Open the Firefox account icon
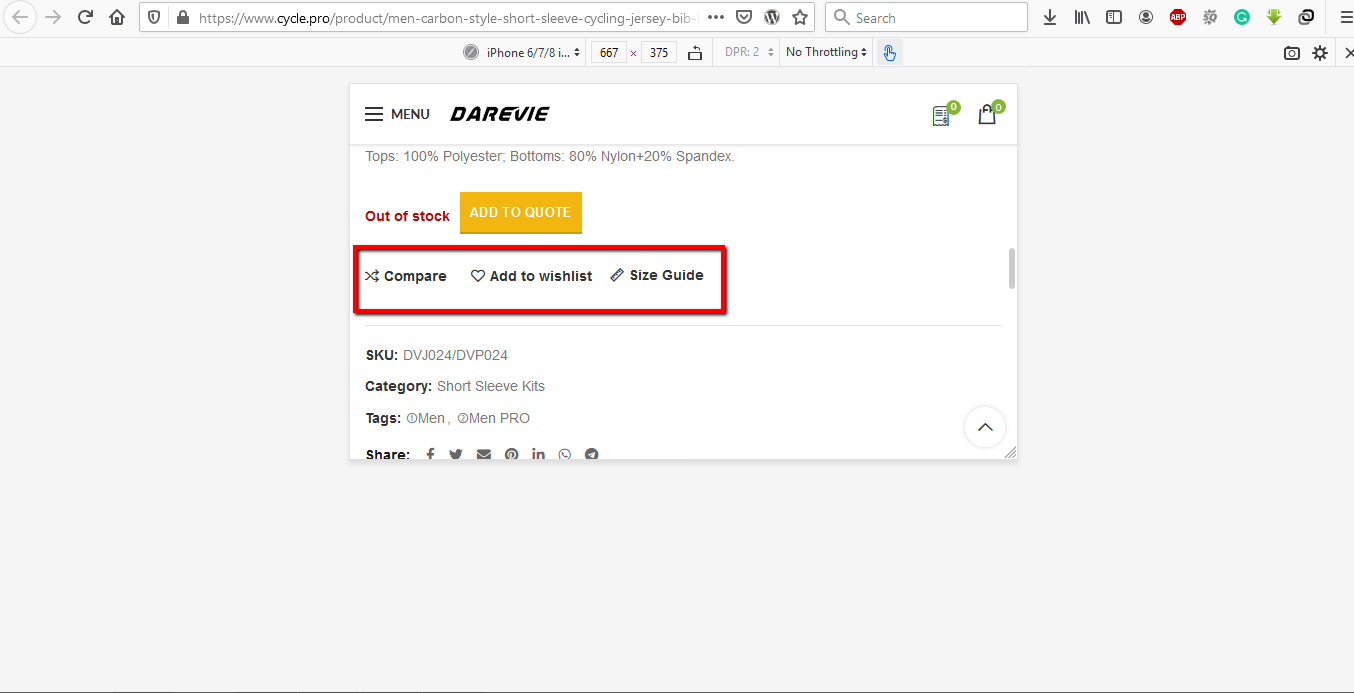Viewport: 1354px width, 693px height. coord(1146,17)
